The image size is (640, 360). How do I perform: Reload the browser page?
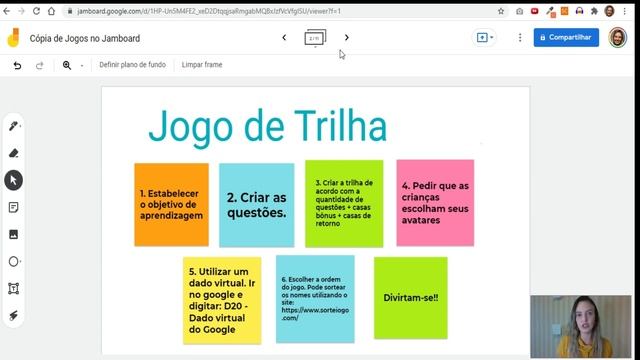coord(36,11)
